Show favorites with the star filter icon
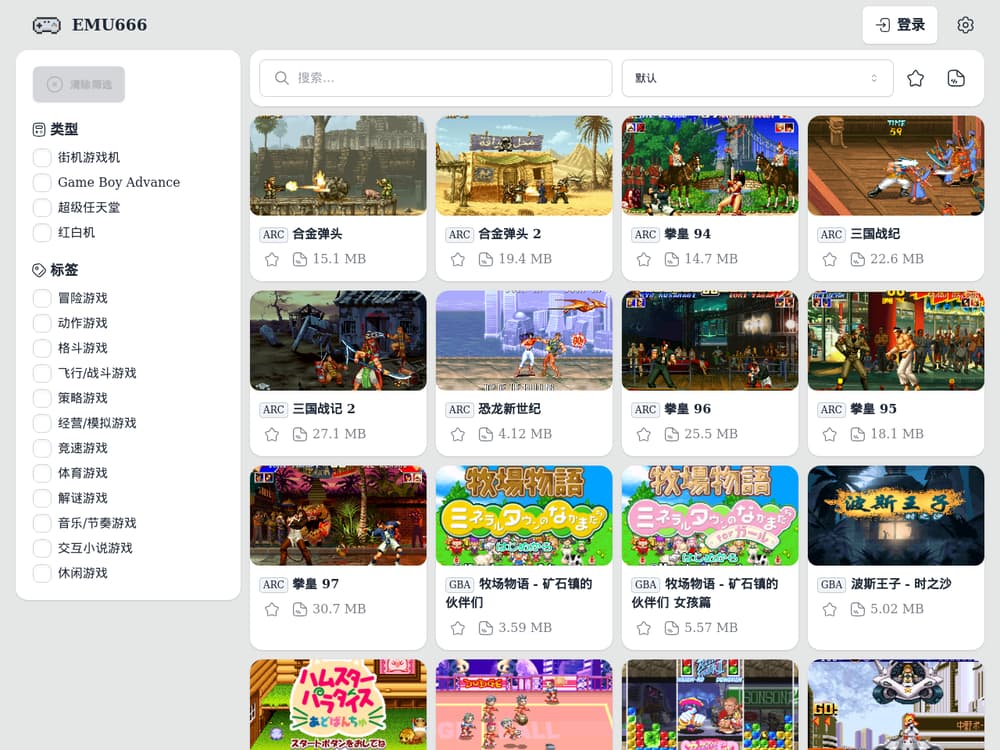The height and width of the screenshot is (750, 1000). (915, 78)
